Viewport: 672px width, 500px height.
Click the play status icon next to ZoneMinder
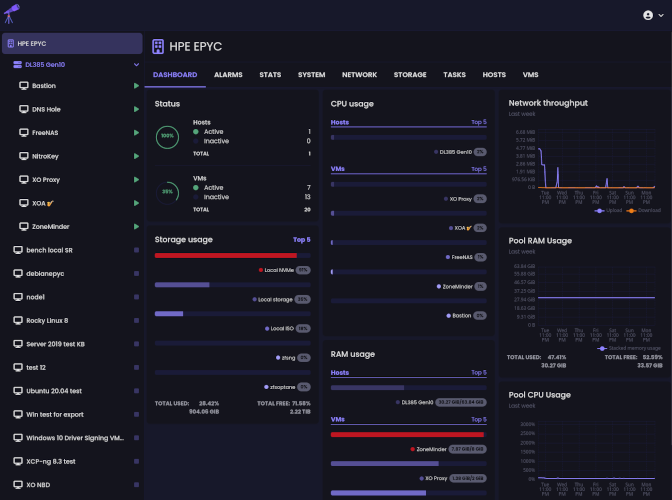pyautogui.click(x=136, y=227)
